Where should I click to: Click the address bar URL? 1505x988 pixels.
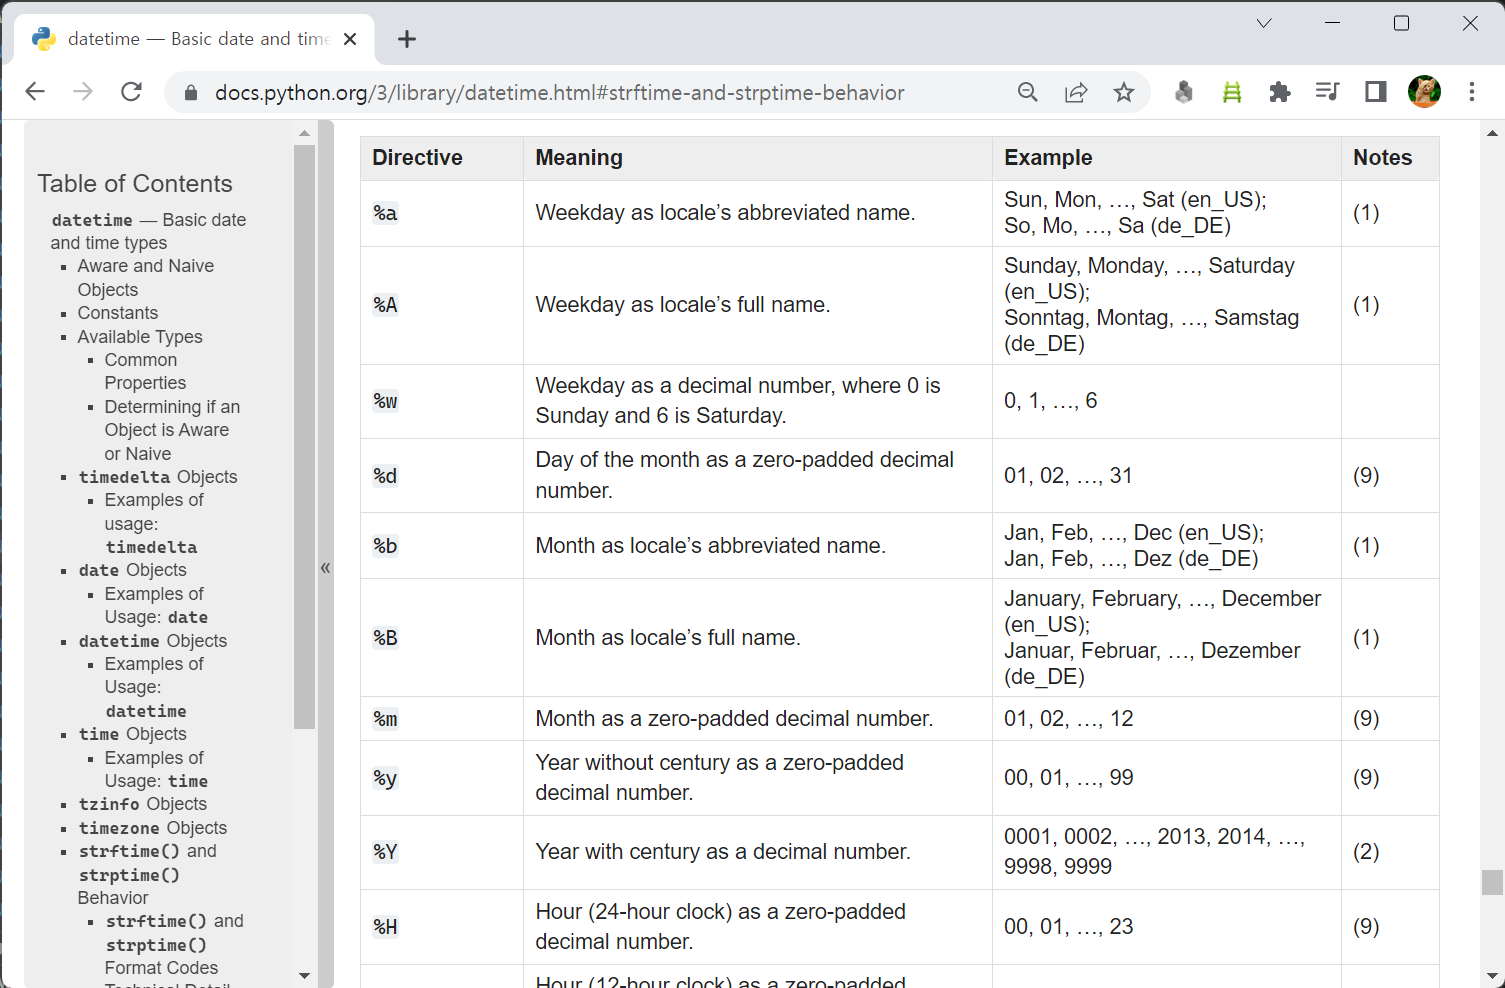[x=560, y=93]
